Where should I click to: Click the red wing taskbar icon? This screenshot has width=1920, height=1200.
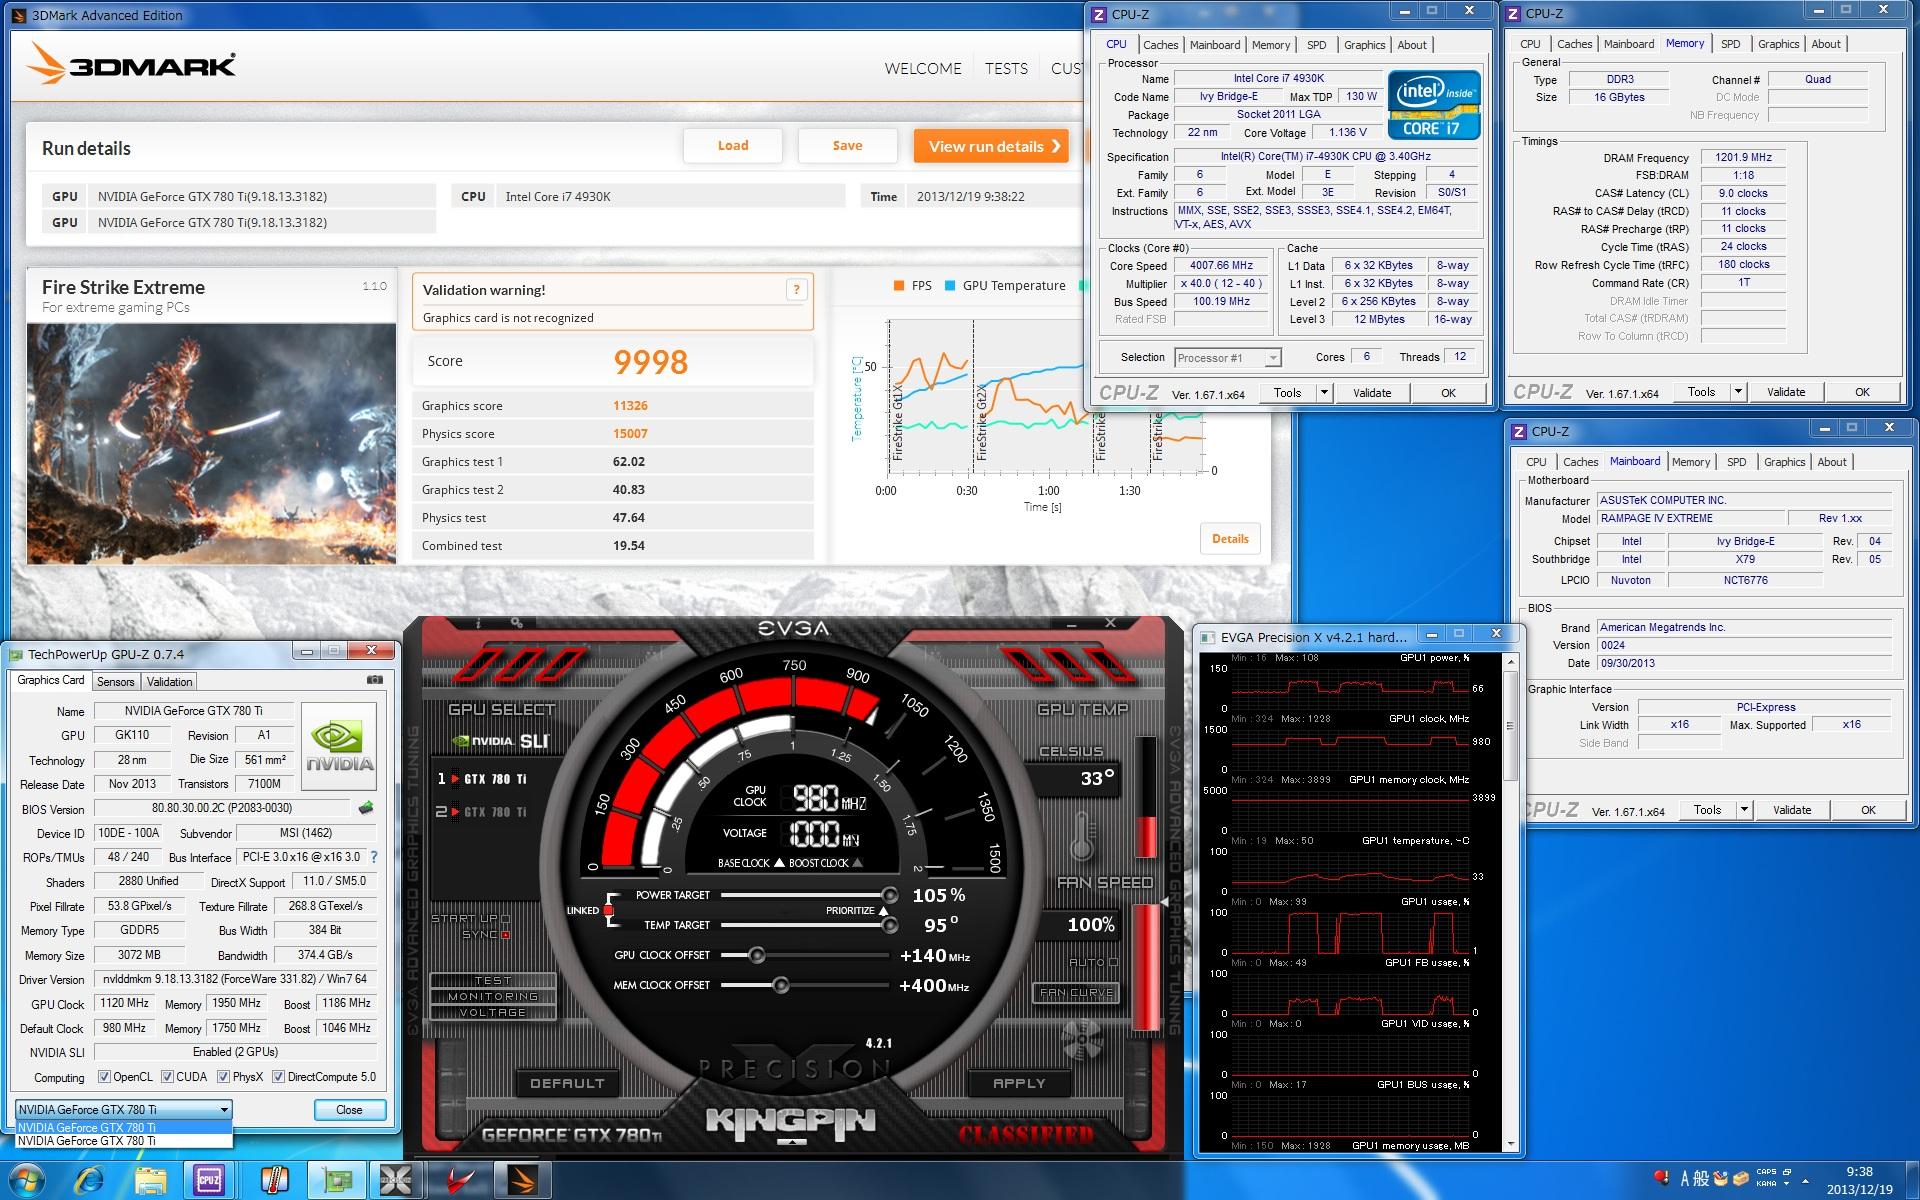(460, 1180)
